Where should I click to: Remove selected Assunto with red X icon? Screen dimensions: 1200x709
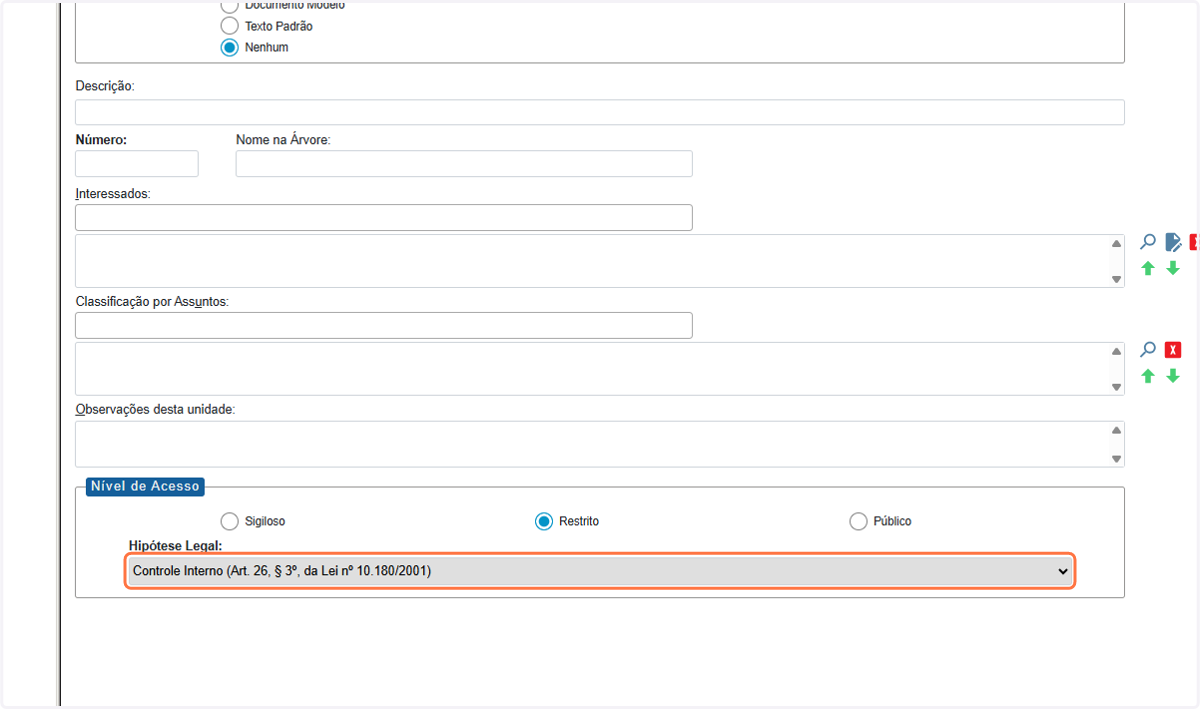pyautogui.click(x=1173, y=350)
